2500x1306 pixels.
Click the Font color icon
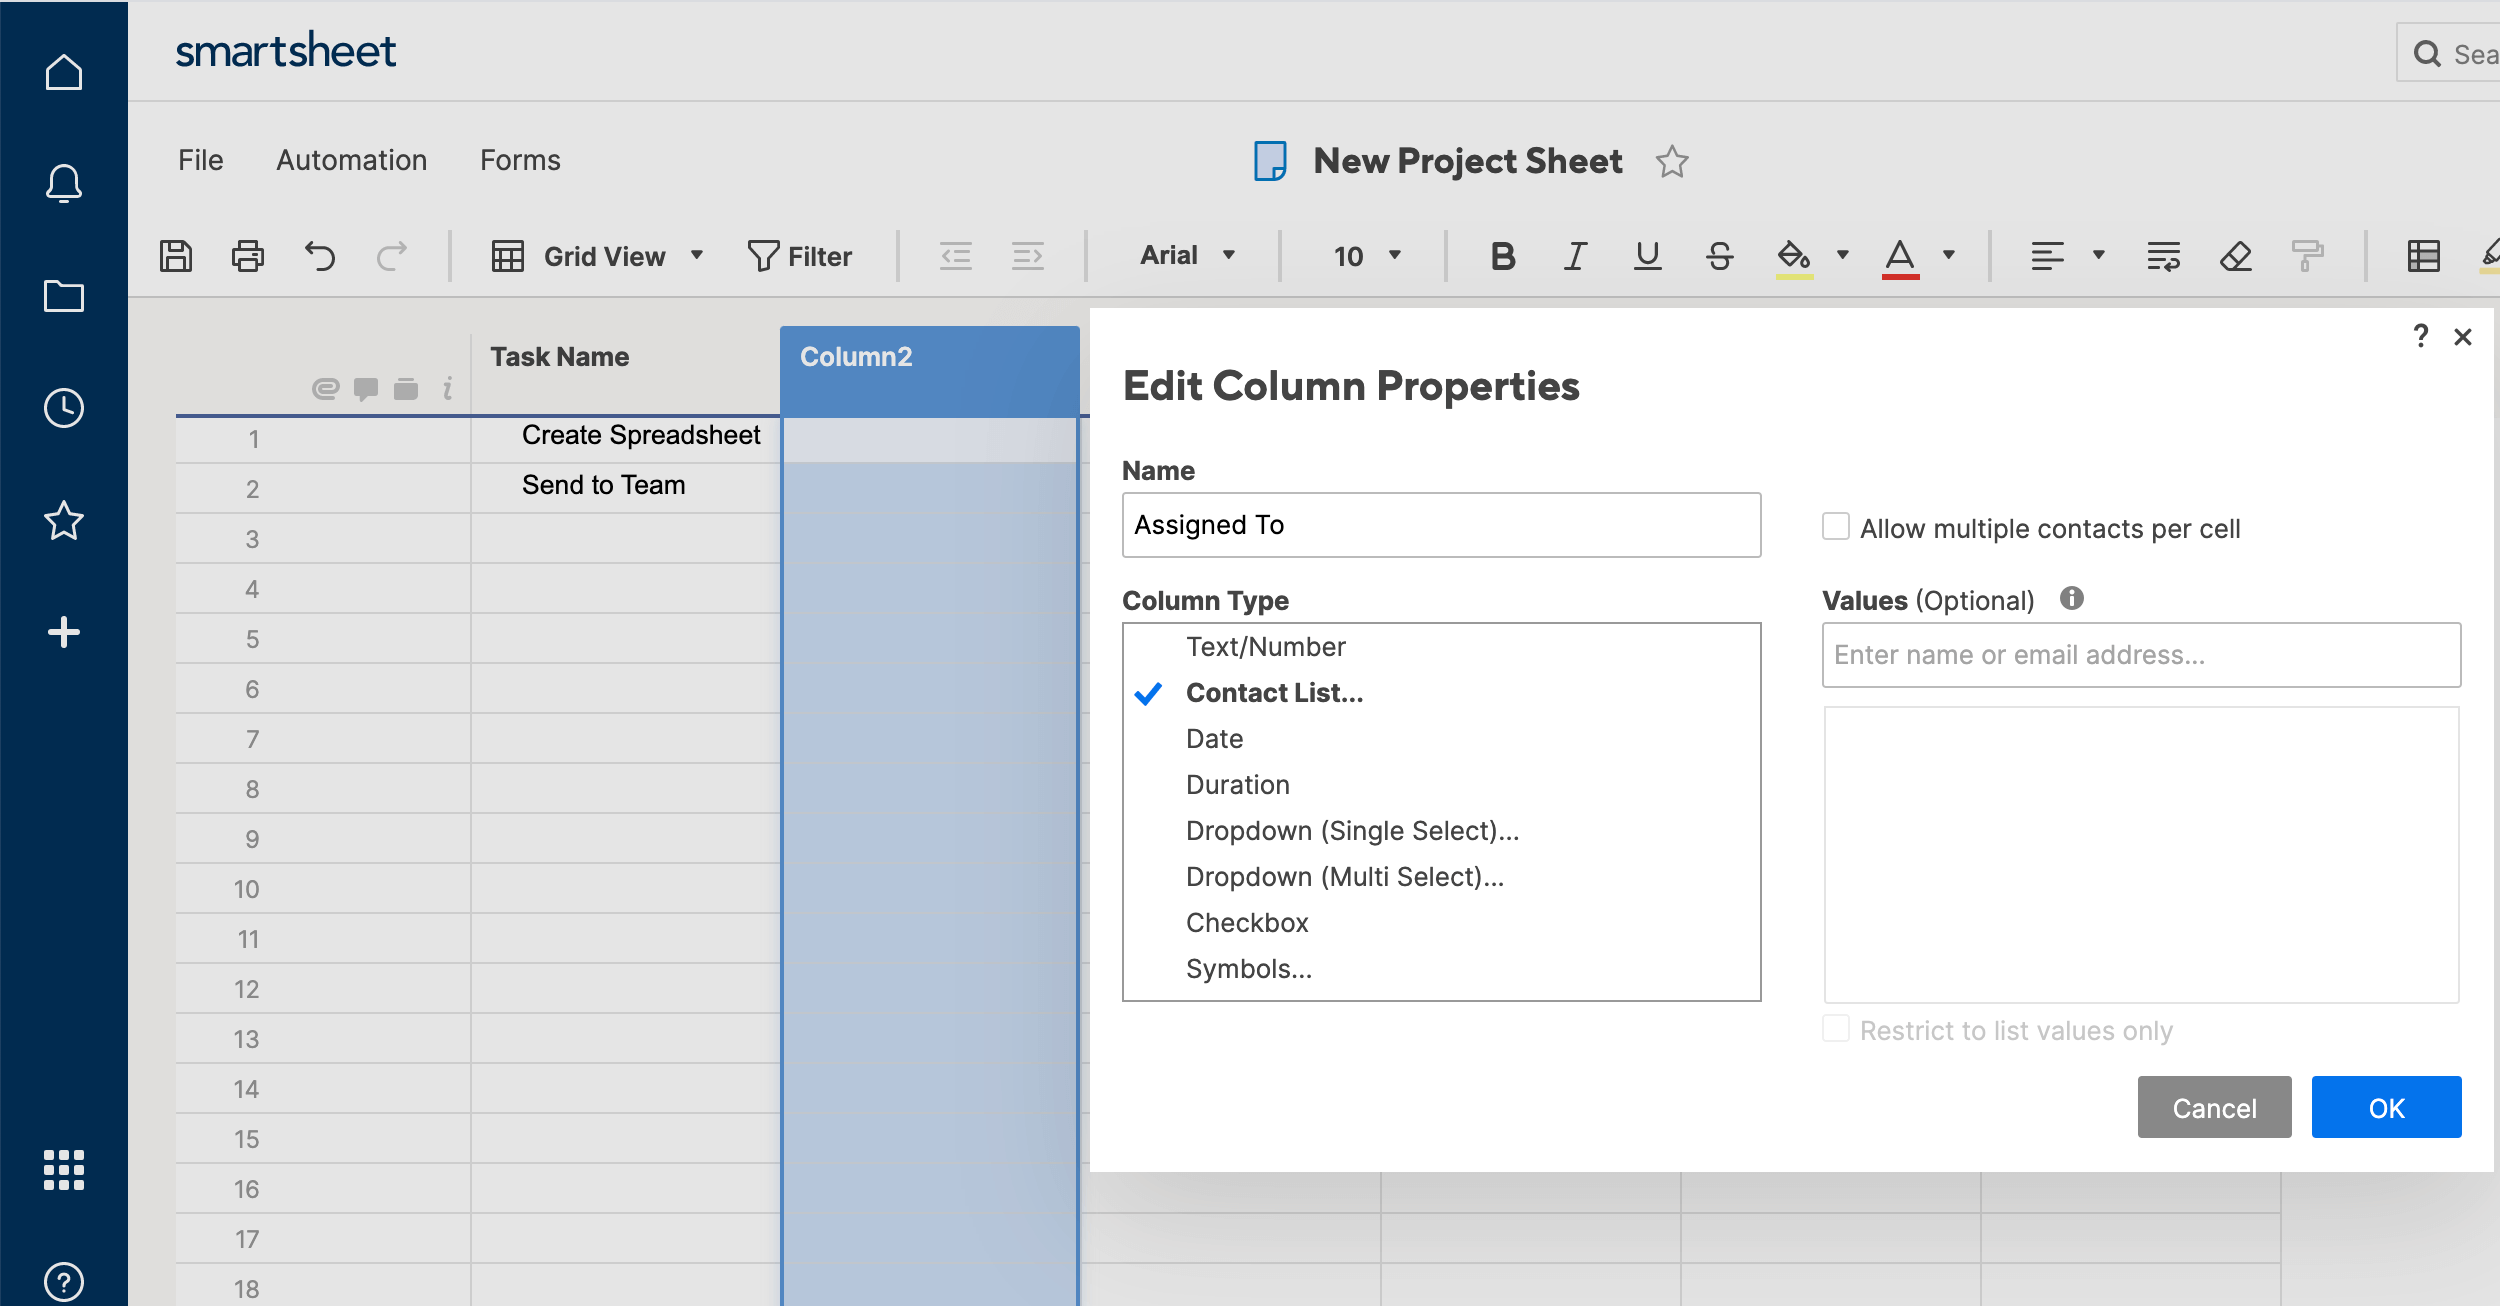(1900, 256)
